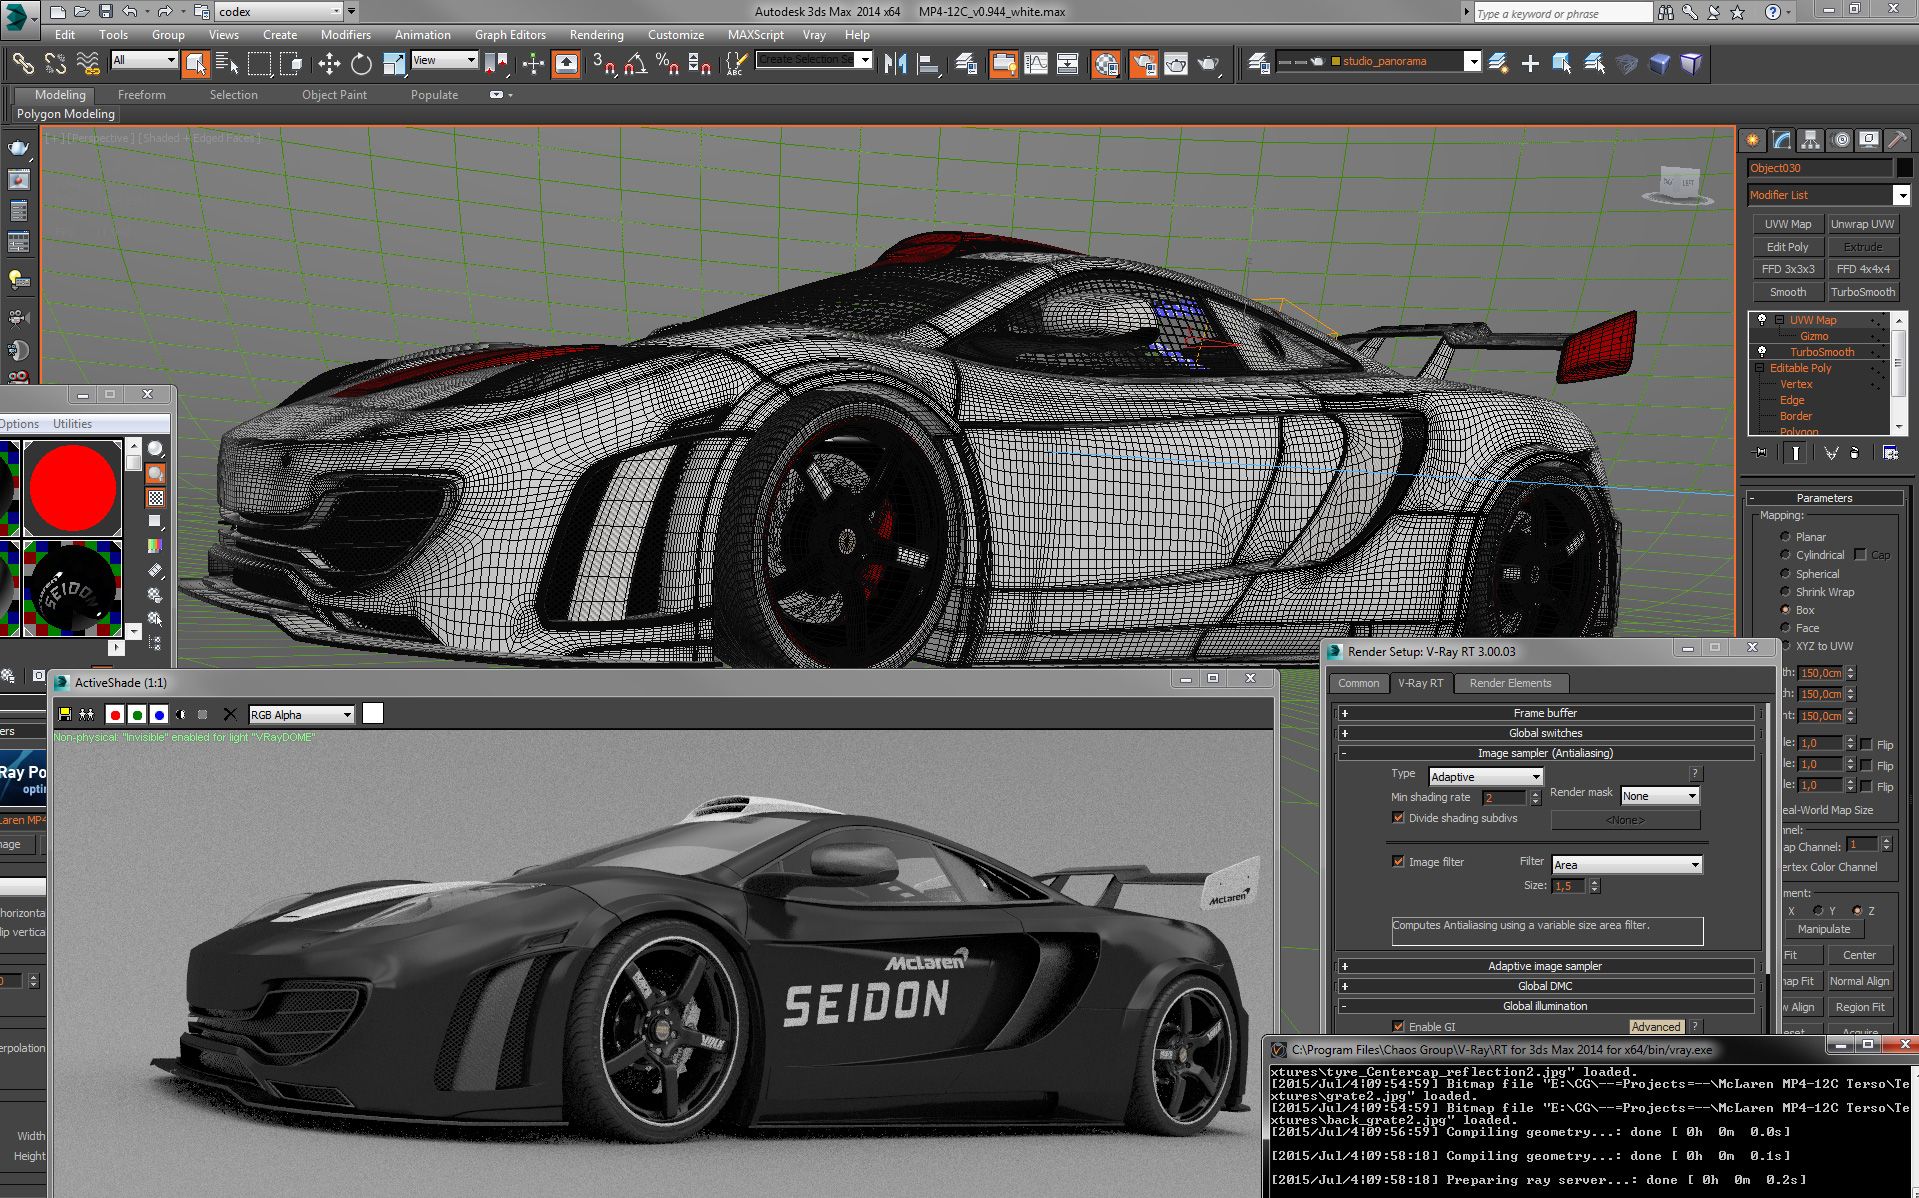The height and width of the screenshot is (1198, 1919).
Task: Open the Render Setup teapot icon
Action: 1143,63
